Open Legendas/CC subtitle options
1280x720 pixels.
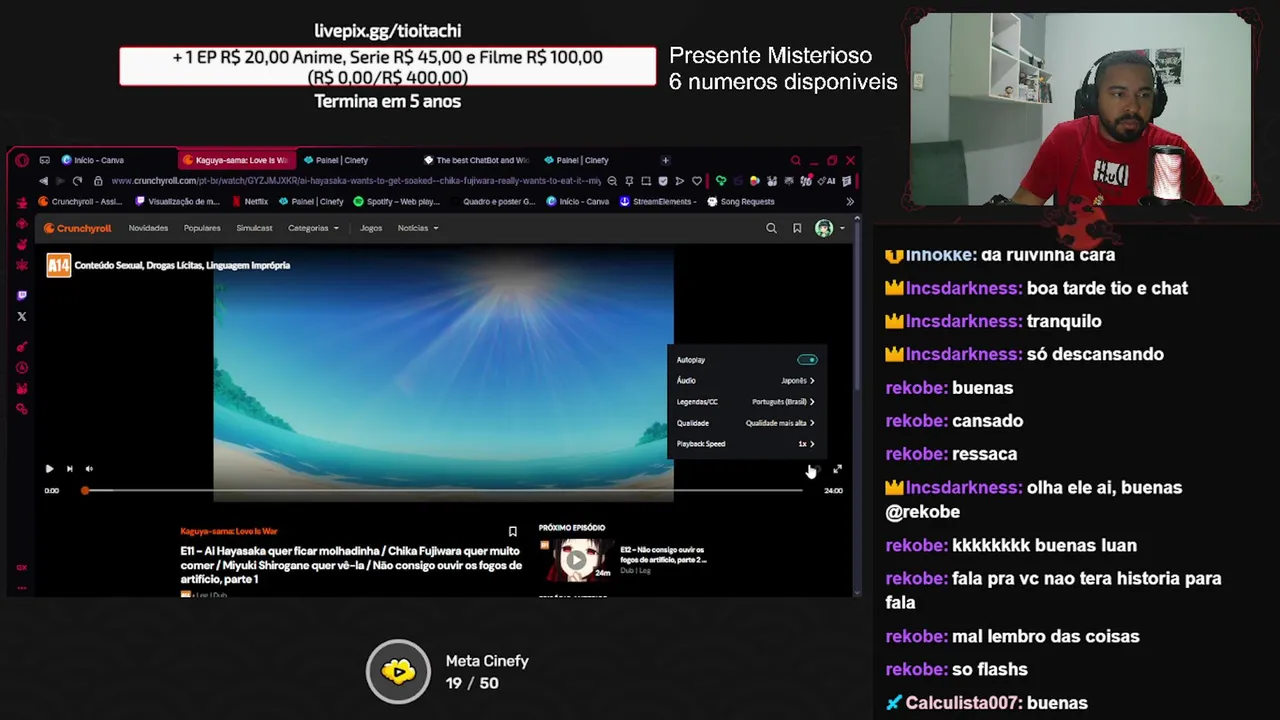745,402
